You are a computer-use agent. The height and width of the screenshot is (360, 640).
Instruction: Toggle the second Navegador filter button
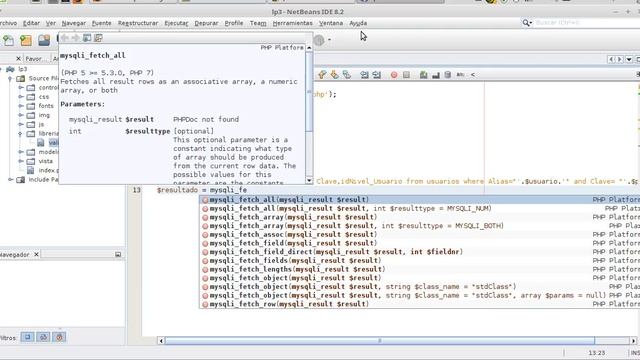point(43,337)
